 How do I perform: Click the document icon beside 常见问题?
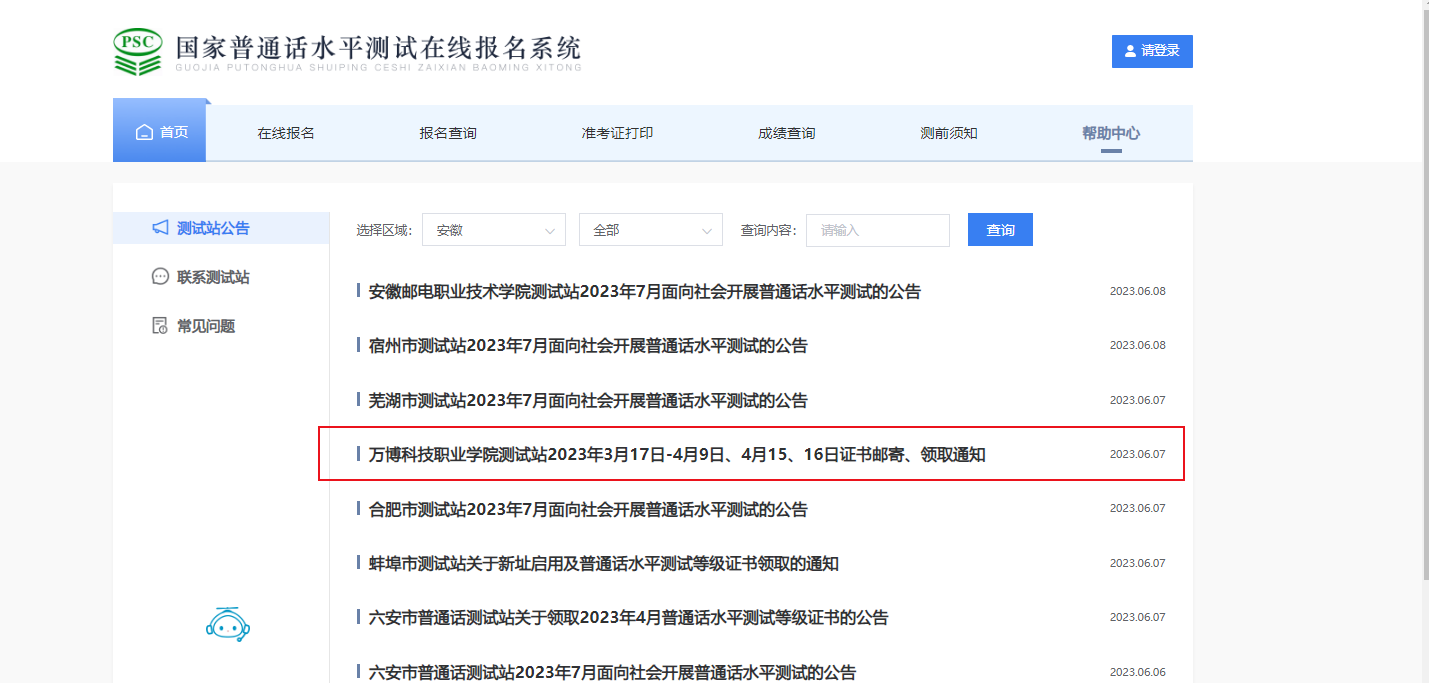coord(160,326)
